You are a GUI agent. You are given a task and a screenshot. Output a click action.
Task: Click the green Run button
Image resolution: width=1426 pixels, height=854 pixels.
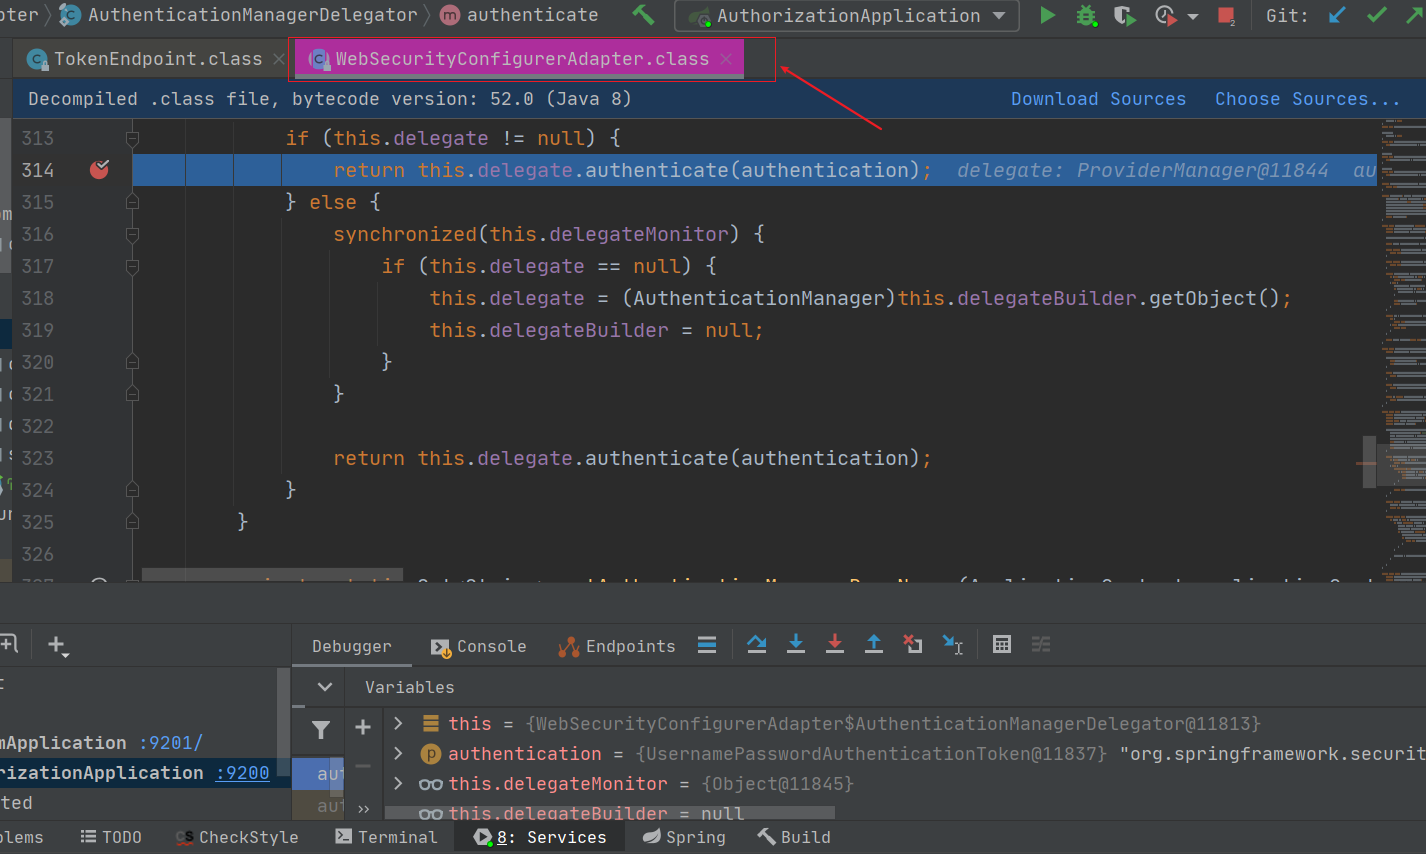1047,15
